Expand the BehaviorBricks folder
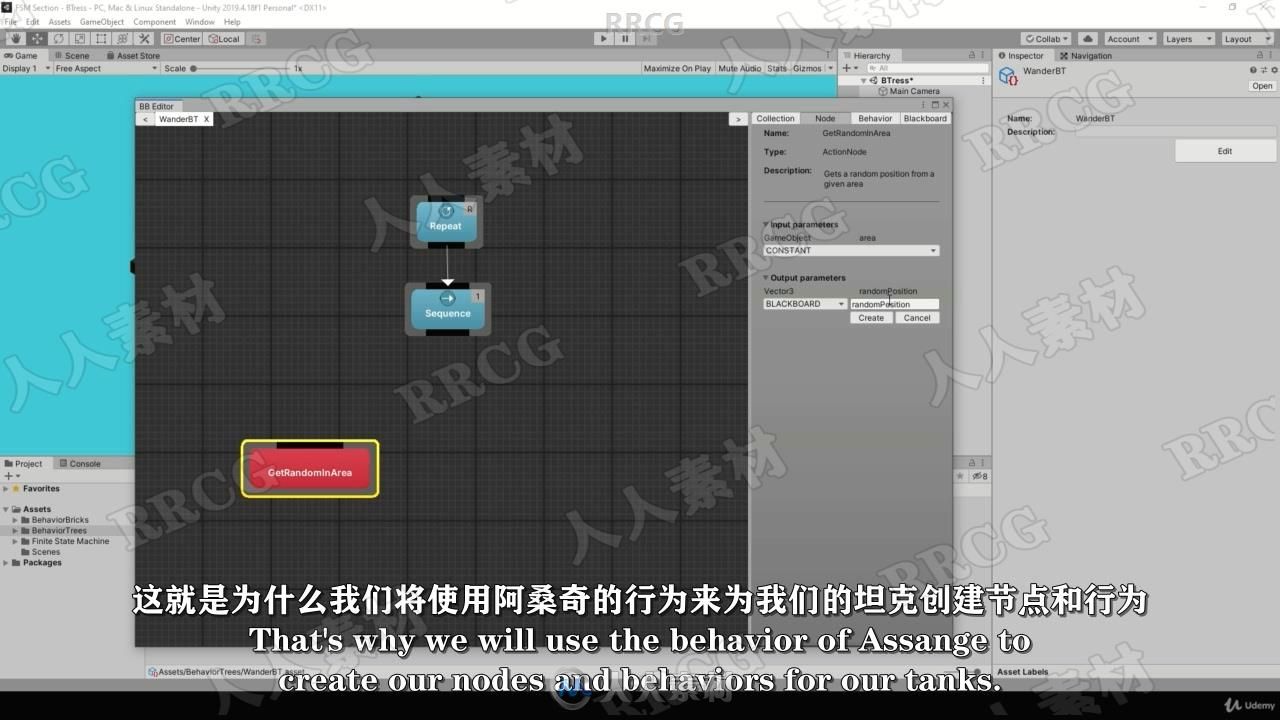1280x720 pixels. (14, 520)
